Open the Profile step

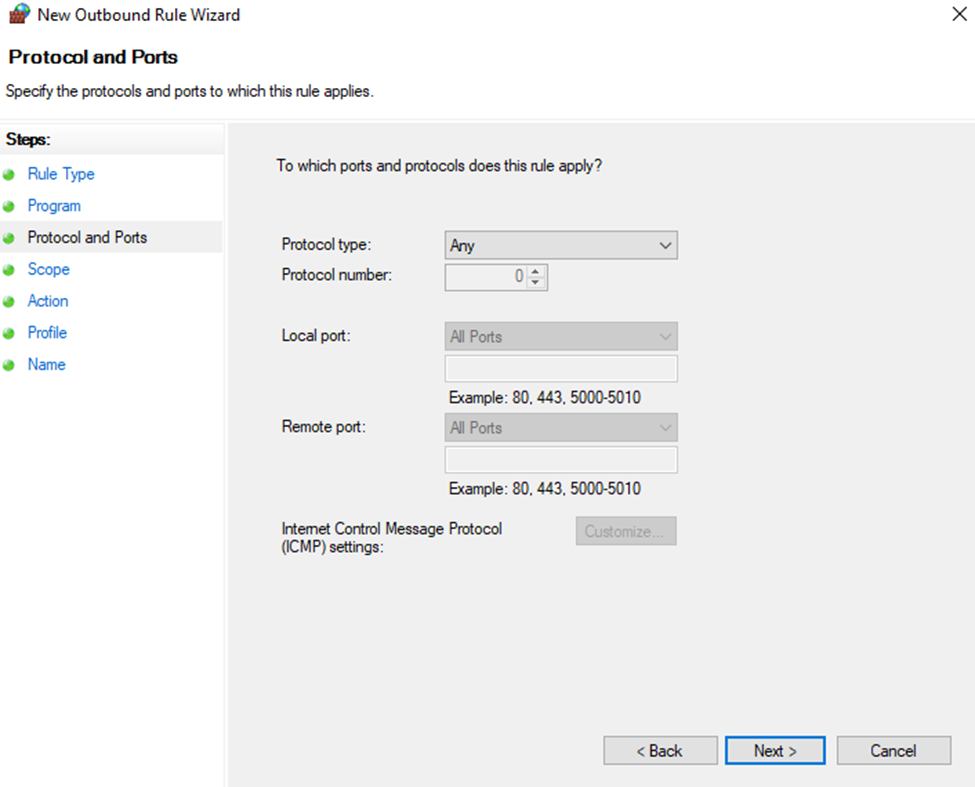tap(47, 333)
